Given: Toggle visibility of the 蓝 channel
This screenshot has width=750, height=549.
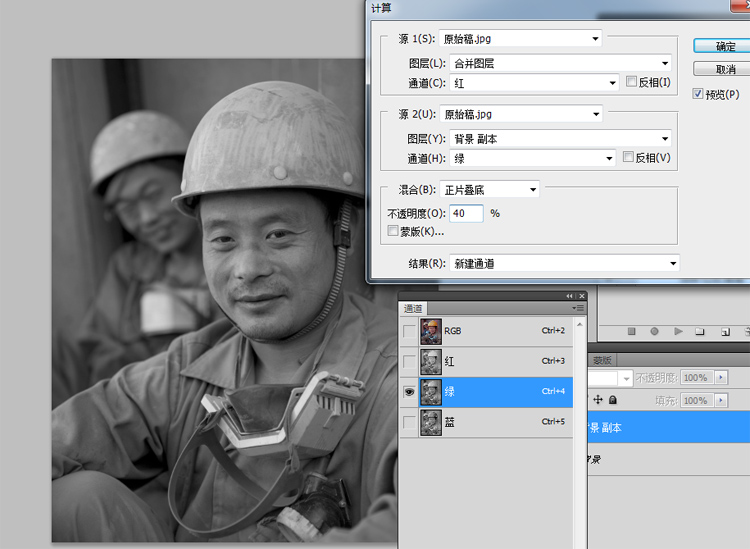Looking at the screenshot, I should [x=409, y=422].
